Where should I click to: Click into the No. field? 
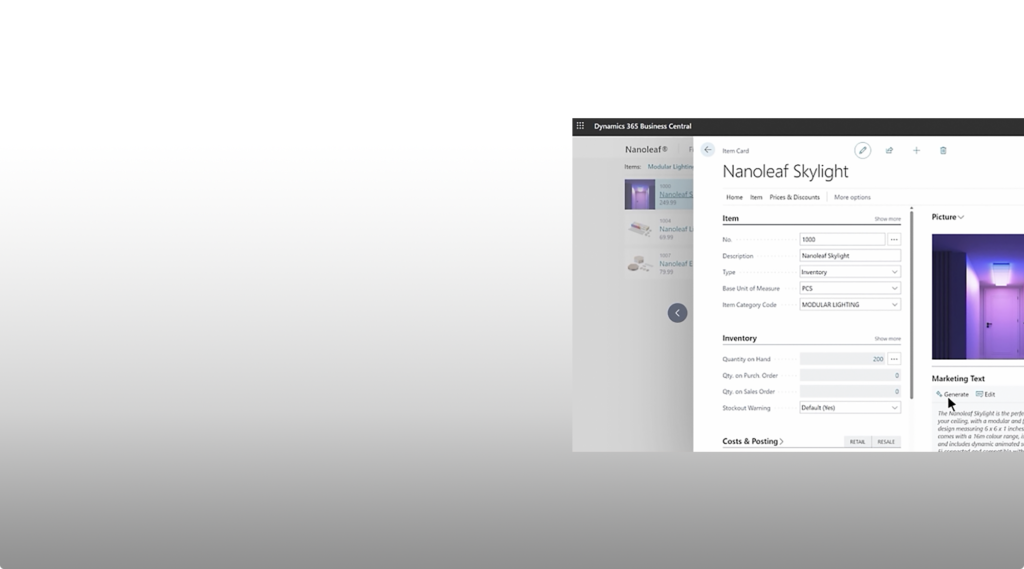[842, 239]
